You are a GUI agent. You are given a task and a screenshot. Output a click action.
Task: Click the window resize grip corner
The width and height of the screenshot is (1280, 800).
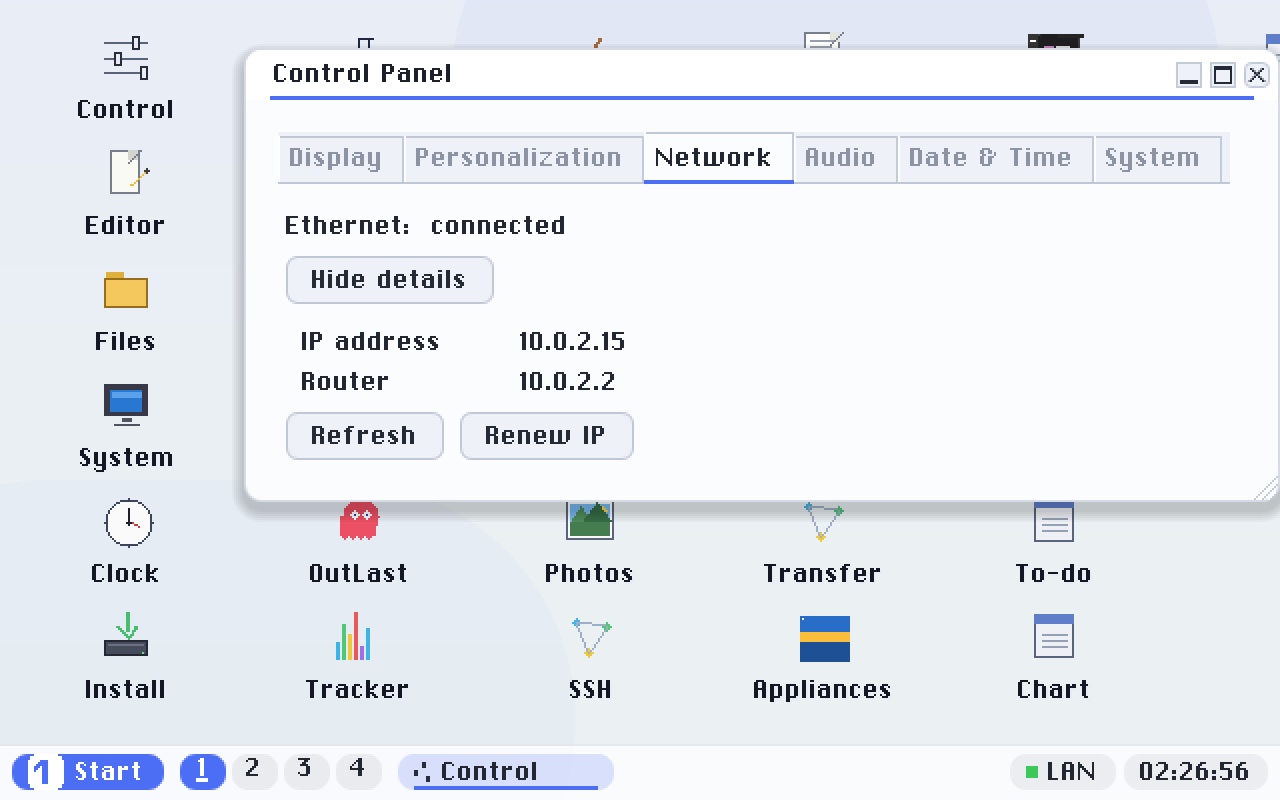(1266, 488)
